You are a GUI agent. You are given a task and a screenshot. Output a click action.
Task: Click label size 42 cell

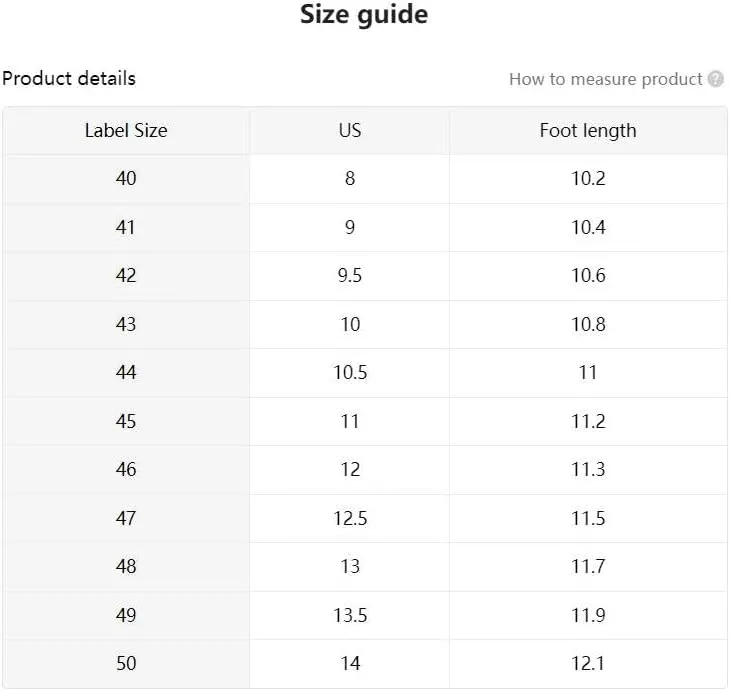click(x=126, y=276)
